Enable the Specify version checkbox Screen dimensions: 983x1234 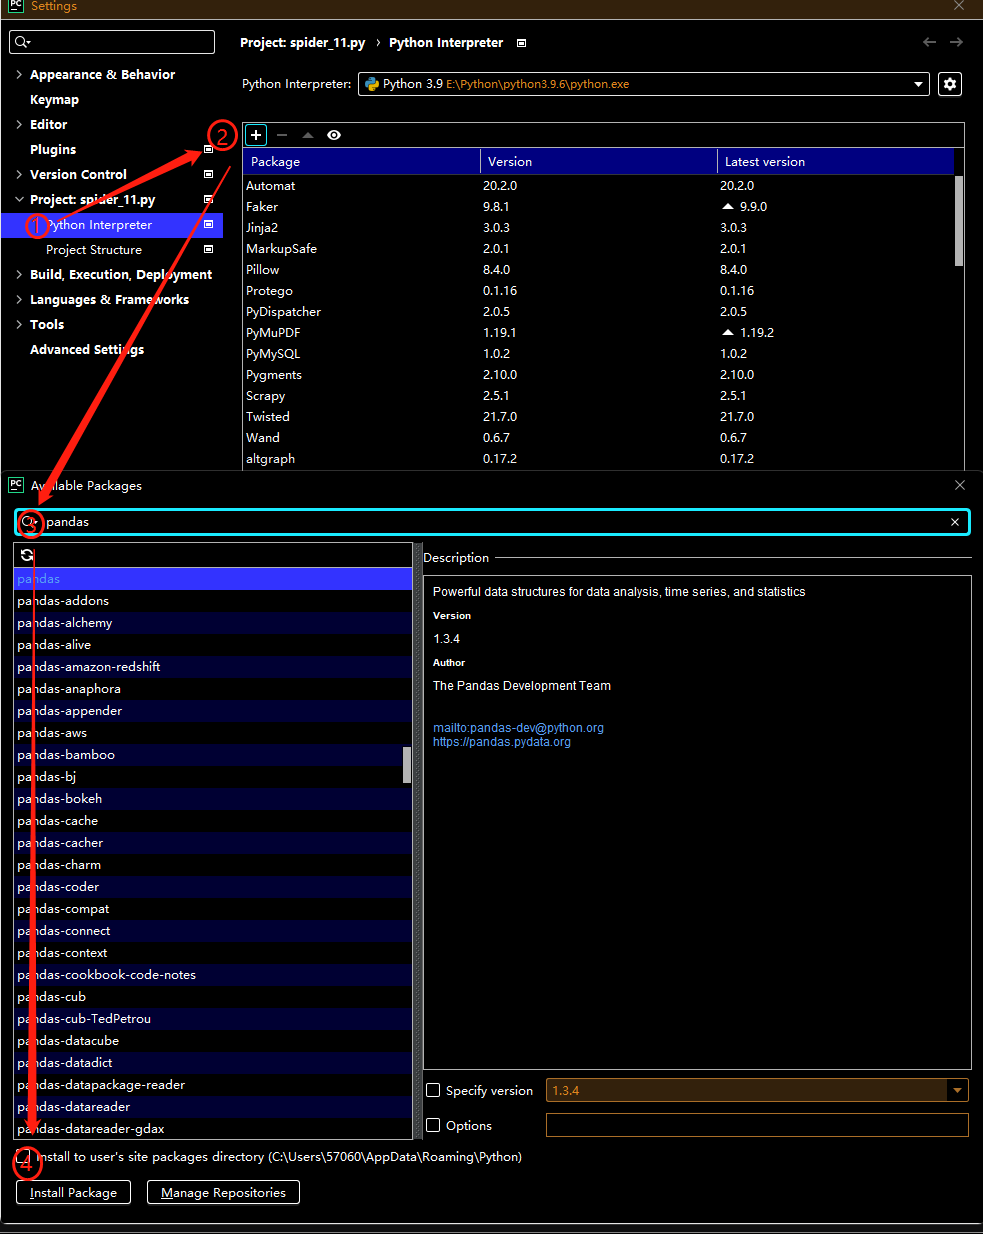pos(433,1090)
